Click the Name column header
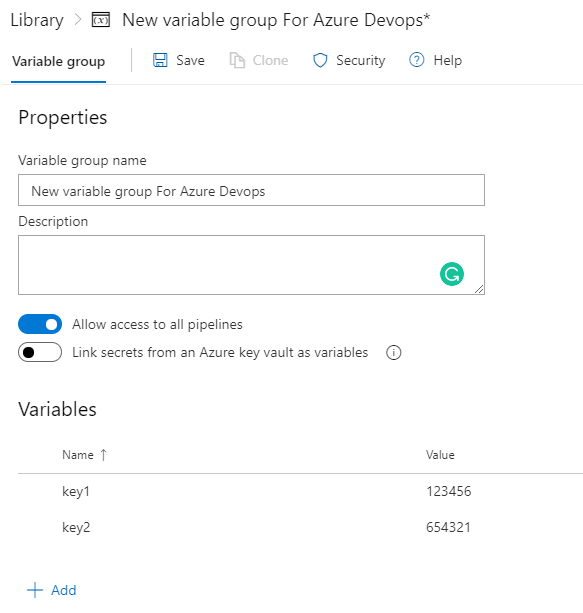Image resolution: width=583 pixels, height=613 pixels. [x=78, y=455]
